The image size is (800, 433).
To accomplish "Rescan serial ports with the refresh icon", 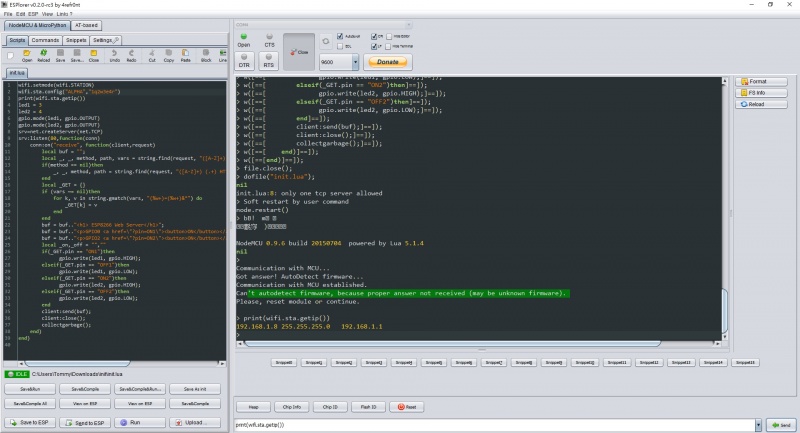I will coord(326,41).
